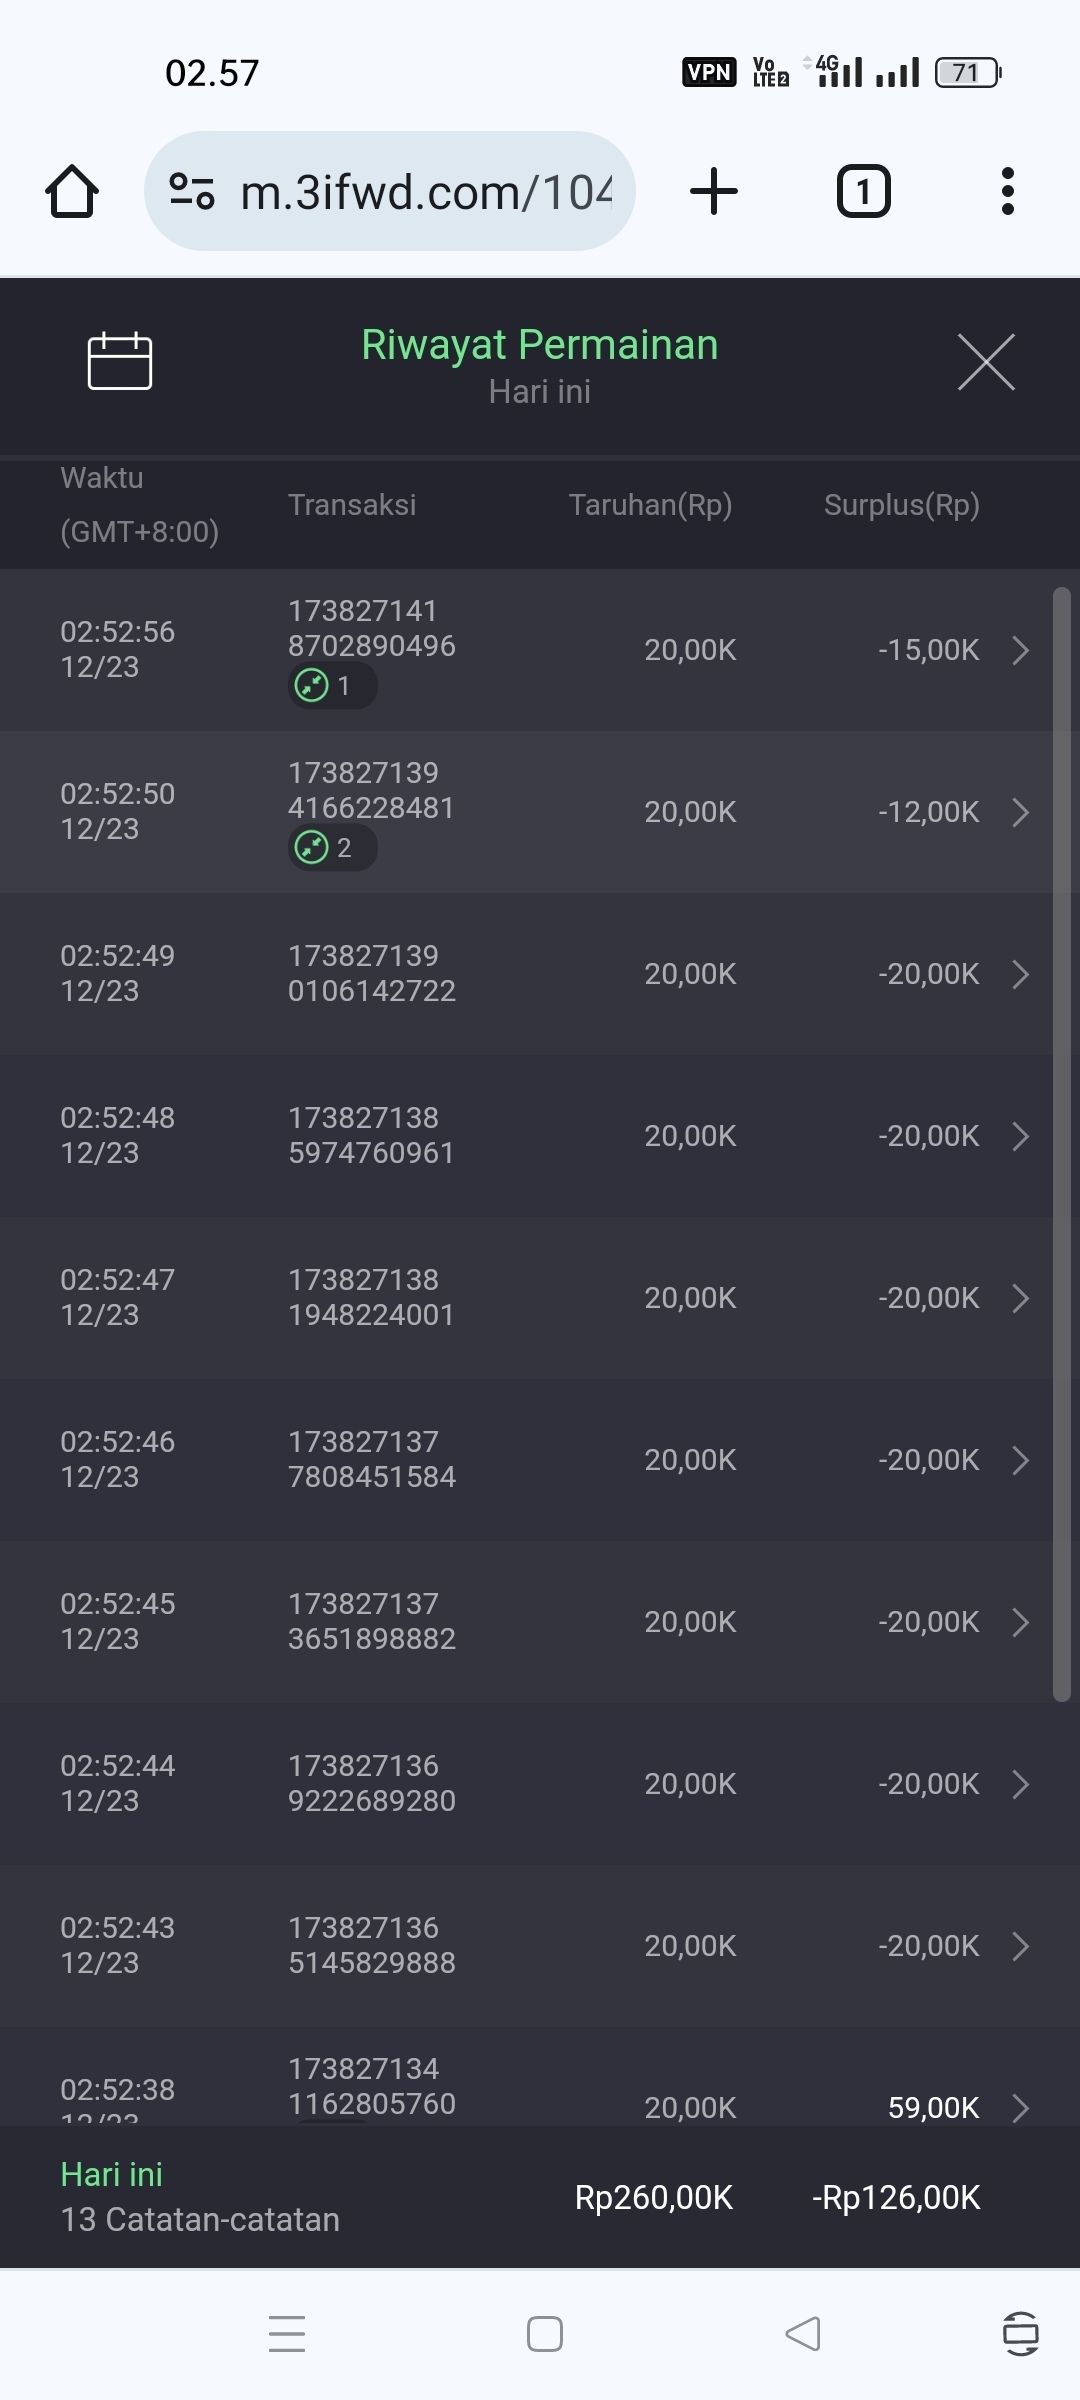
Task: Open the tab switcher showing 1 tab
Action: click(x=863, y=191)
